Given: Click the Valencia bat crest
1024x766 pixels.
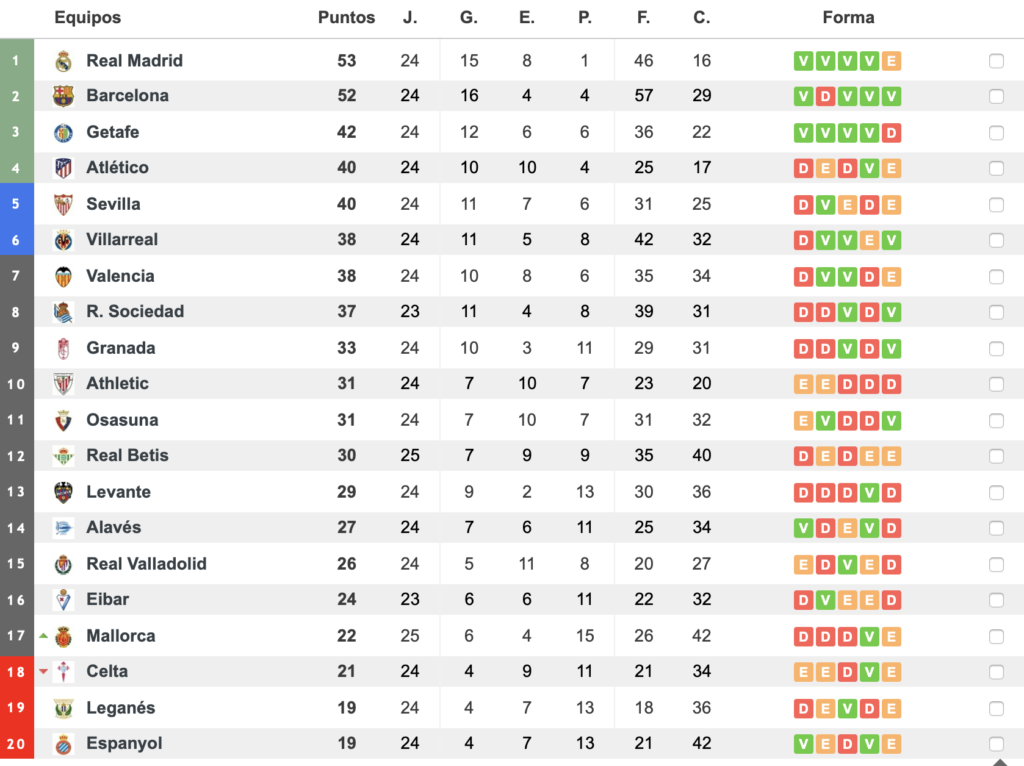Looking at the screenshot, I should (63, 276).
